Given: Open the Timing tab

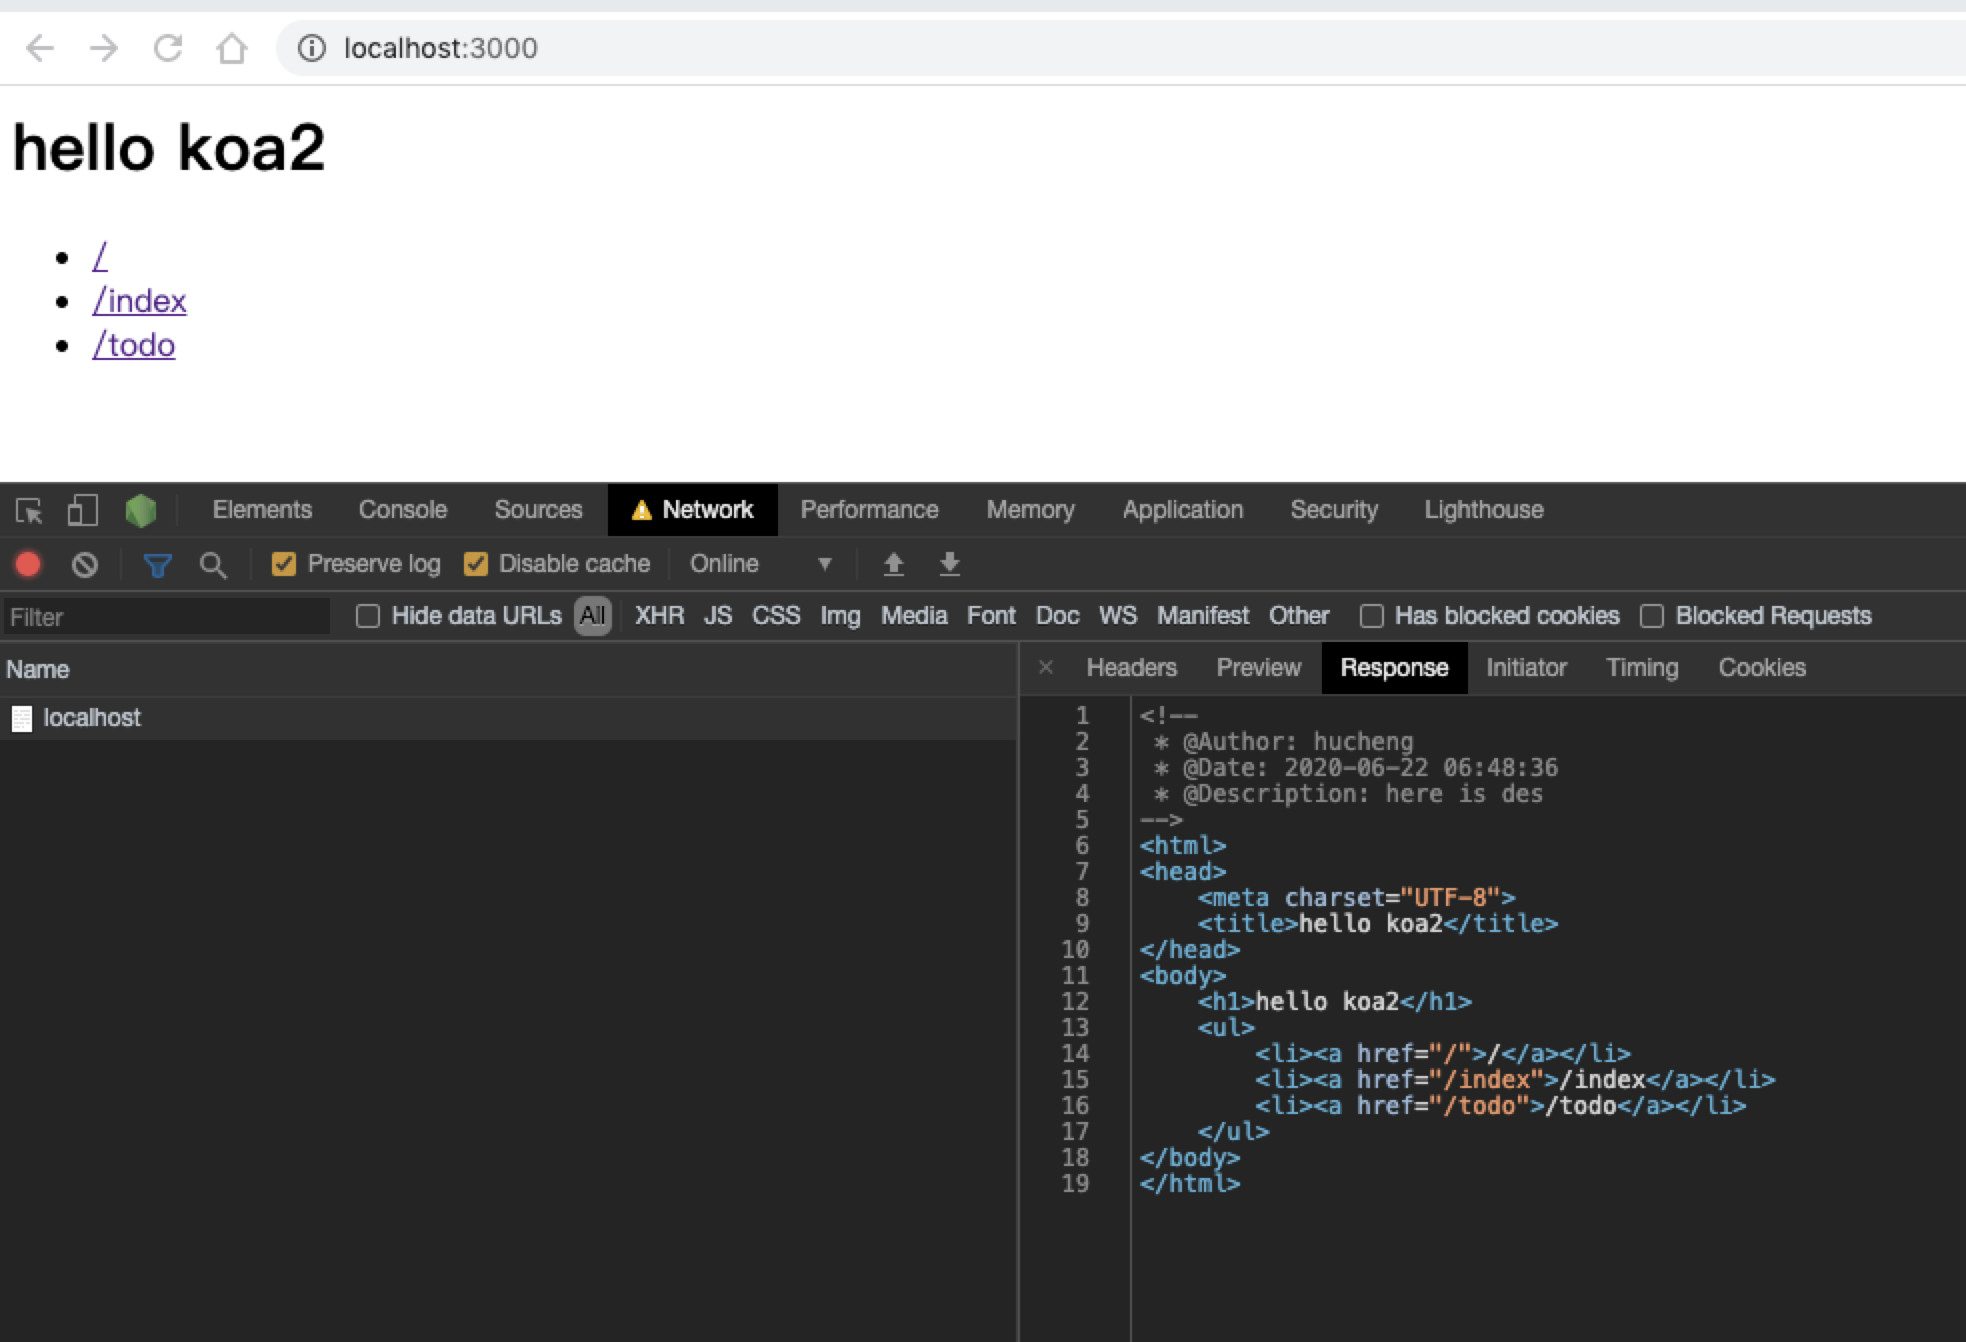Looking at the screenshot, I should click(x=1642, y=667).
